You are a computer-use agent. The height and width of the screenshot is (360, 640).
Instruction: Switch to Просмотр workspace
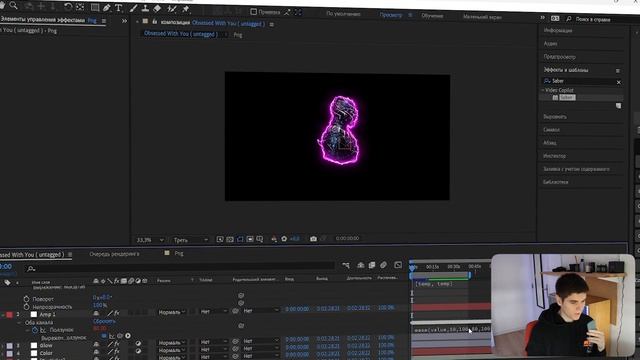click(391, 15)
